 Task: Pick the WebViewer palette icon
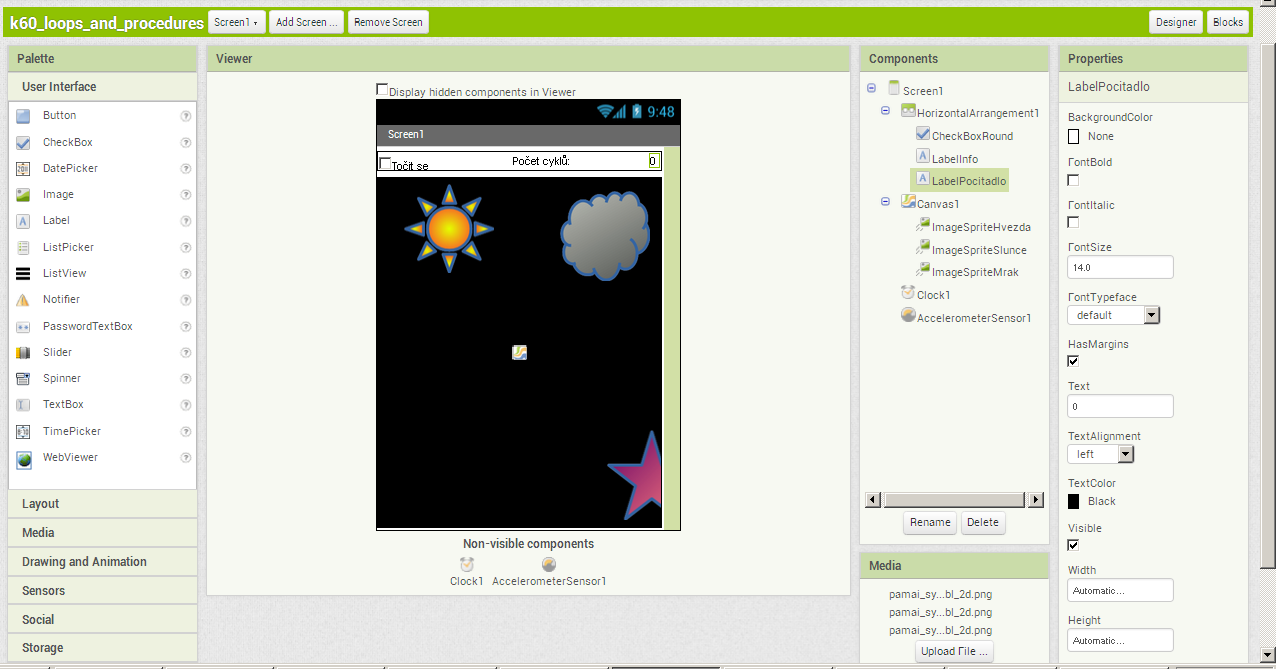23,458
